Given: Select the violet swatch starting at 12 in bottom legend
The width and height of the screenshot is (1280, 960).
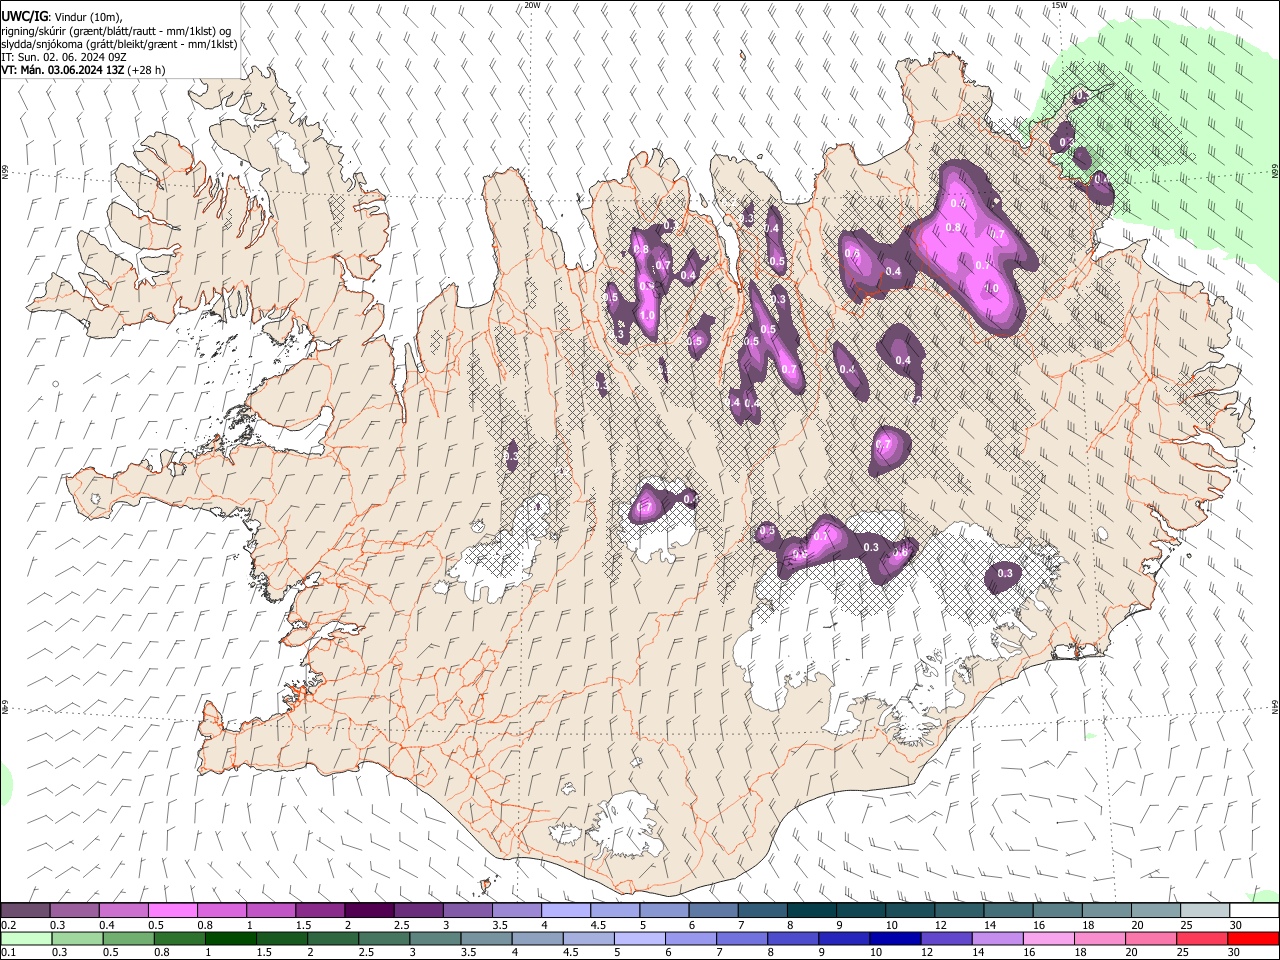Looking at the screenshot, I should 946,938.
